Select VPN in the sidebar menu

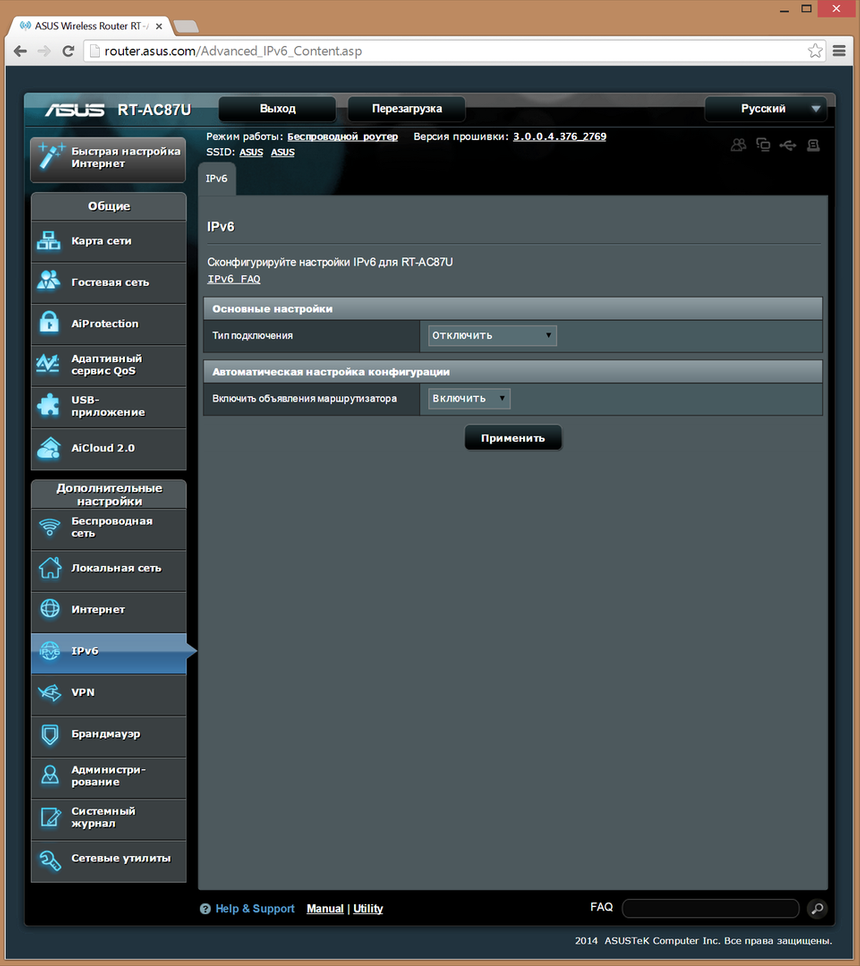[107, 694]
